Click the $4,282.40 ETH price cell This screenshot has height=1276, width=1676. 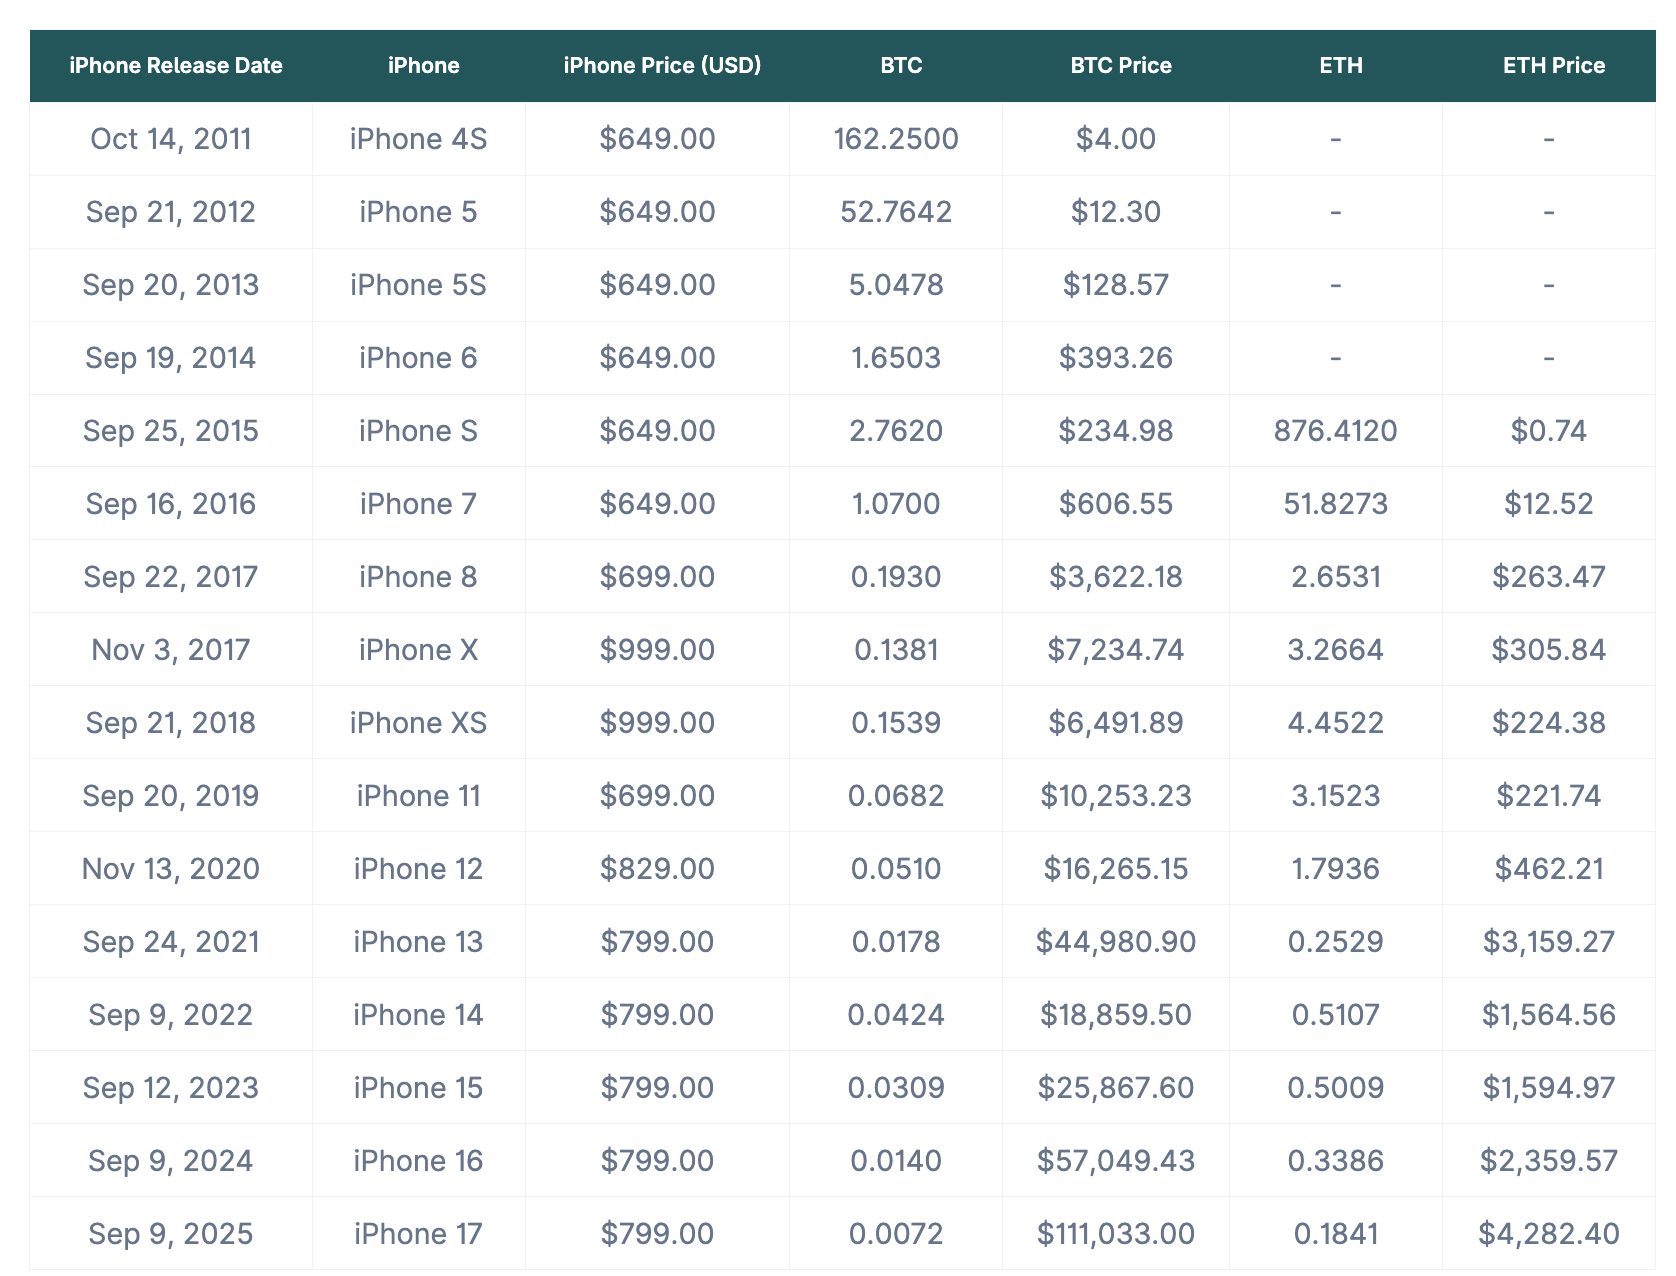point(1549,1234)
